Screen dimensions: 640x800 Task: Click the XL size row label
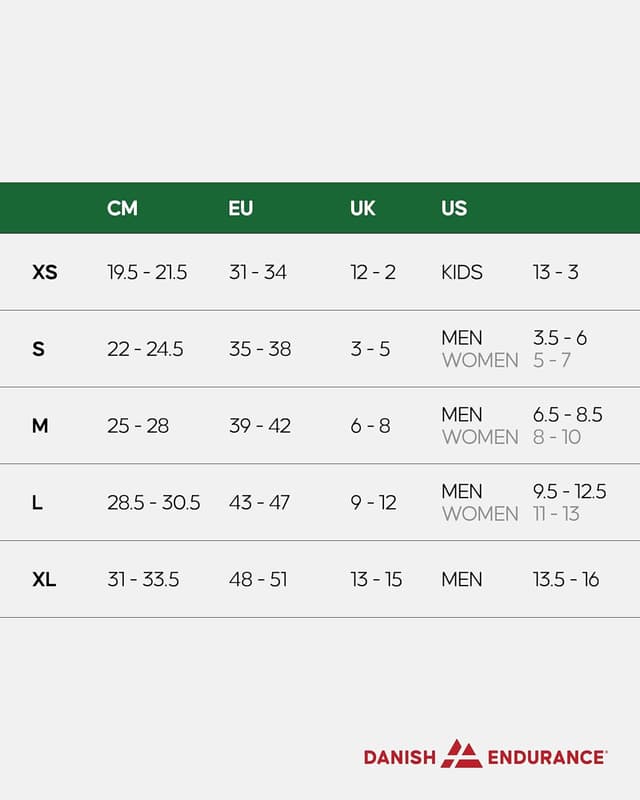pyautogui.click(x=44, y=579)
